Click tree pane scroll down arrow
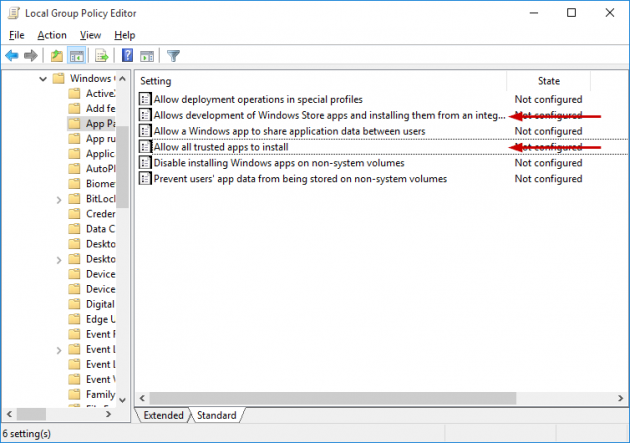The width and height of the screenshot is (630, 443). [123, 400]
